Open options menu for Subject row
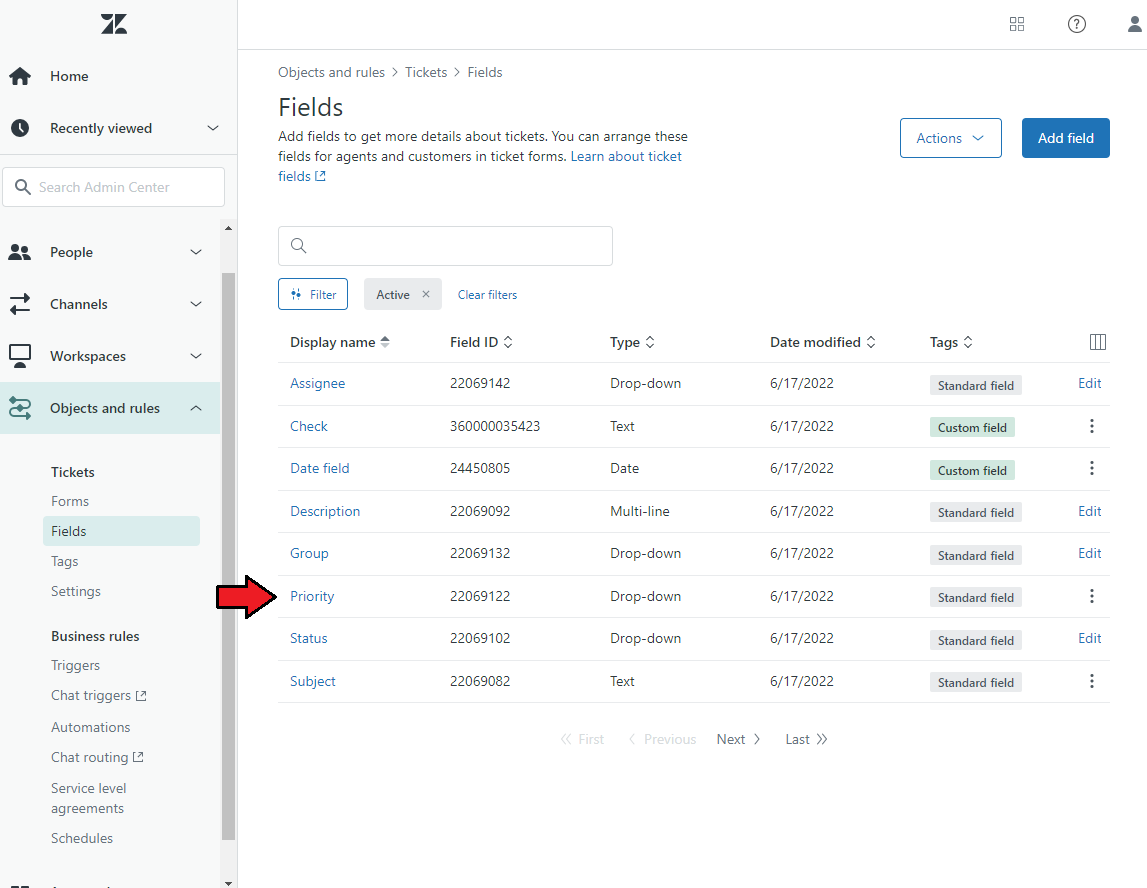Screen dimensions: 1147x888 1092,681
